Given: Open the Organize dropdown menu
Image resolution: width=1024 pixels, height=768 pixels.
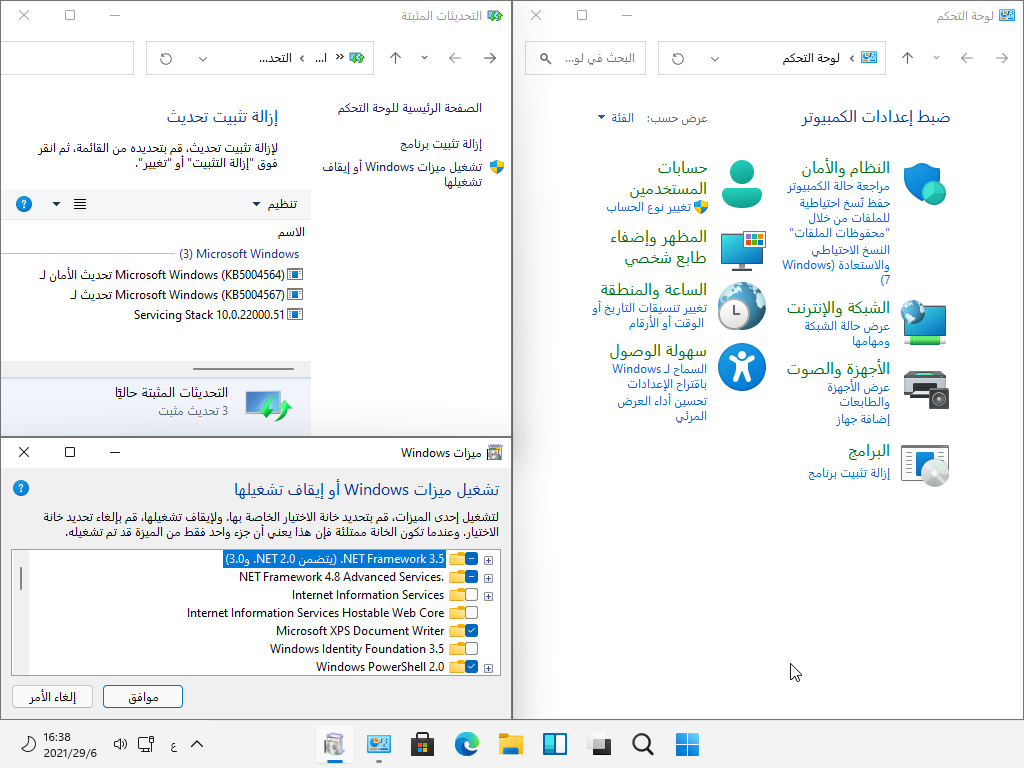Looking at the screenshot, I should [275, 204].
